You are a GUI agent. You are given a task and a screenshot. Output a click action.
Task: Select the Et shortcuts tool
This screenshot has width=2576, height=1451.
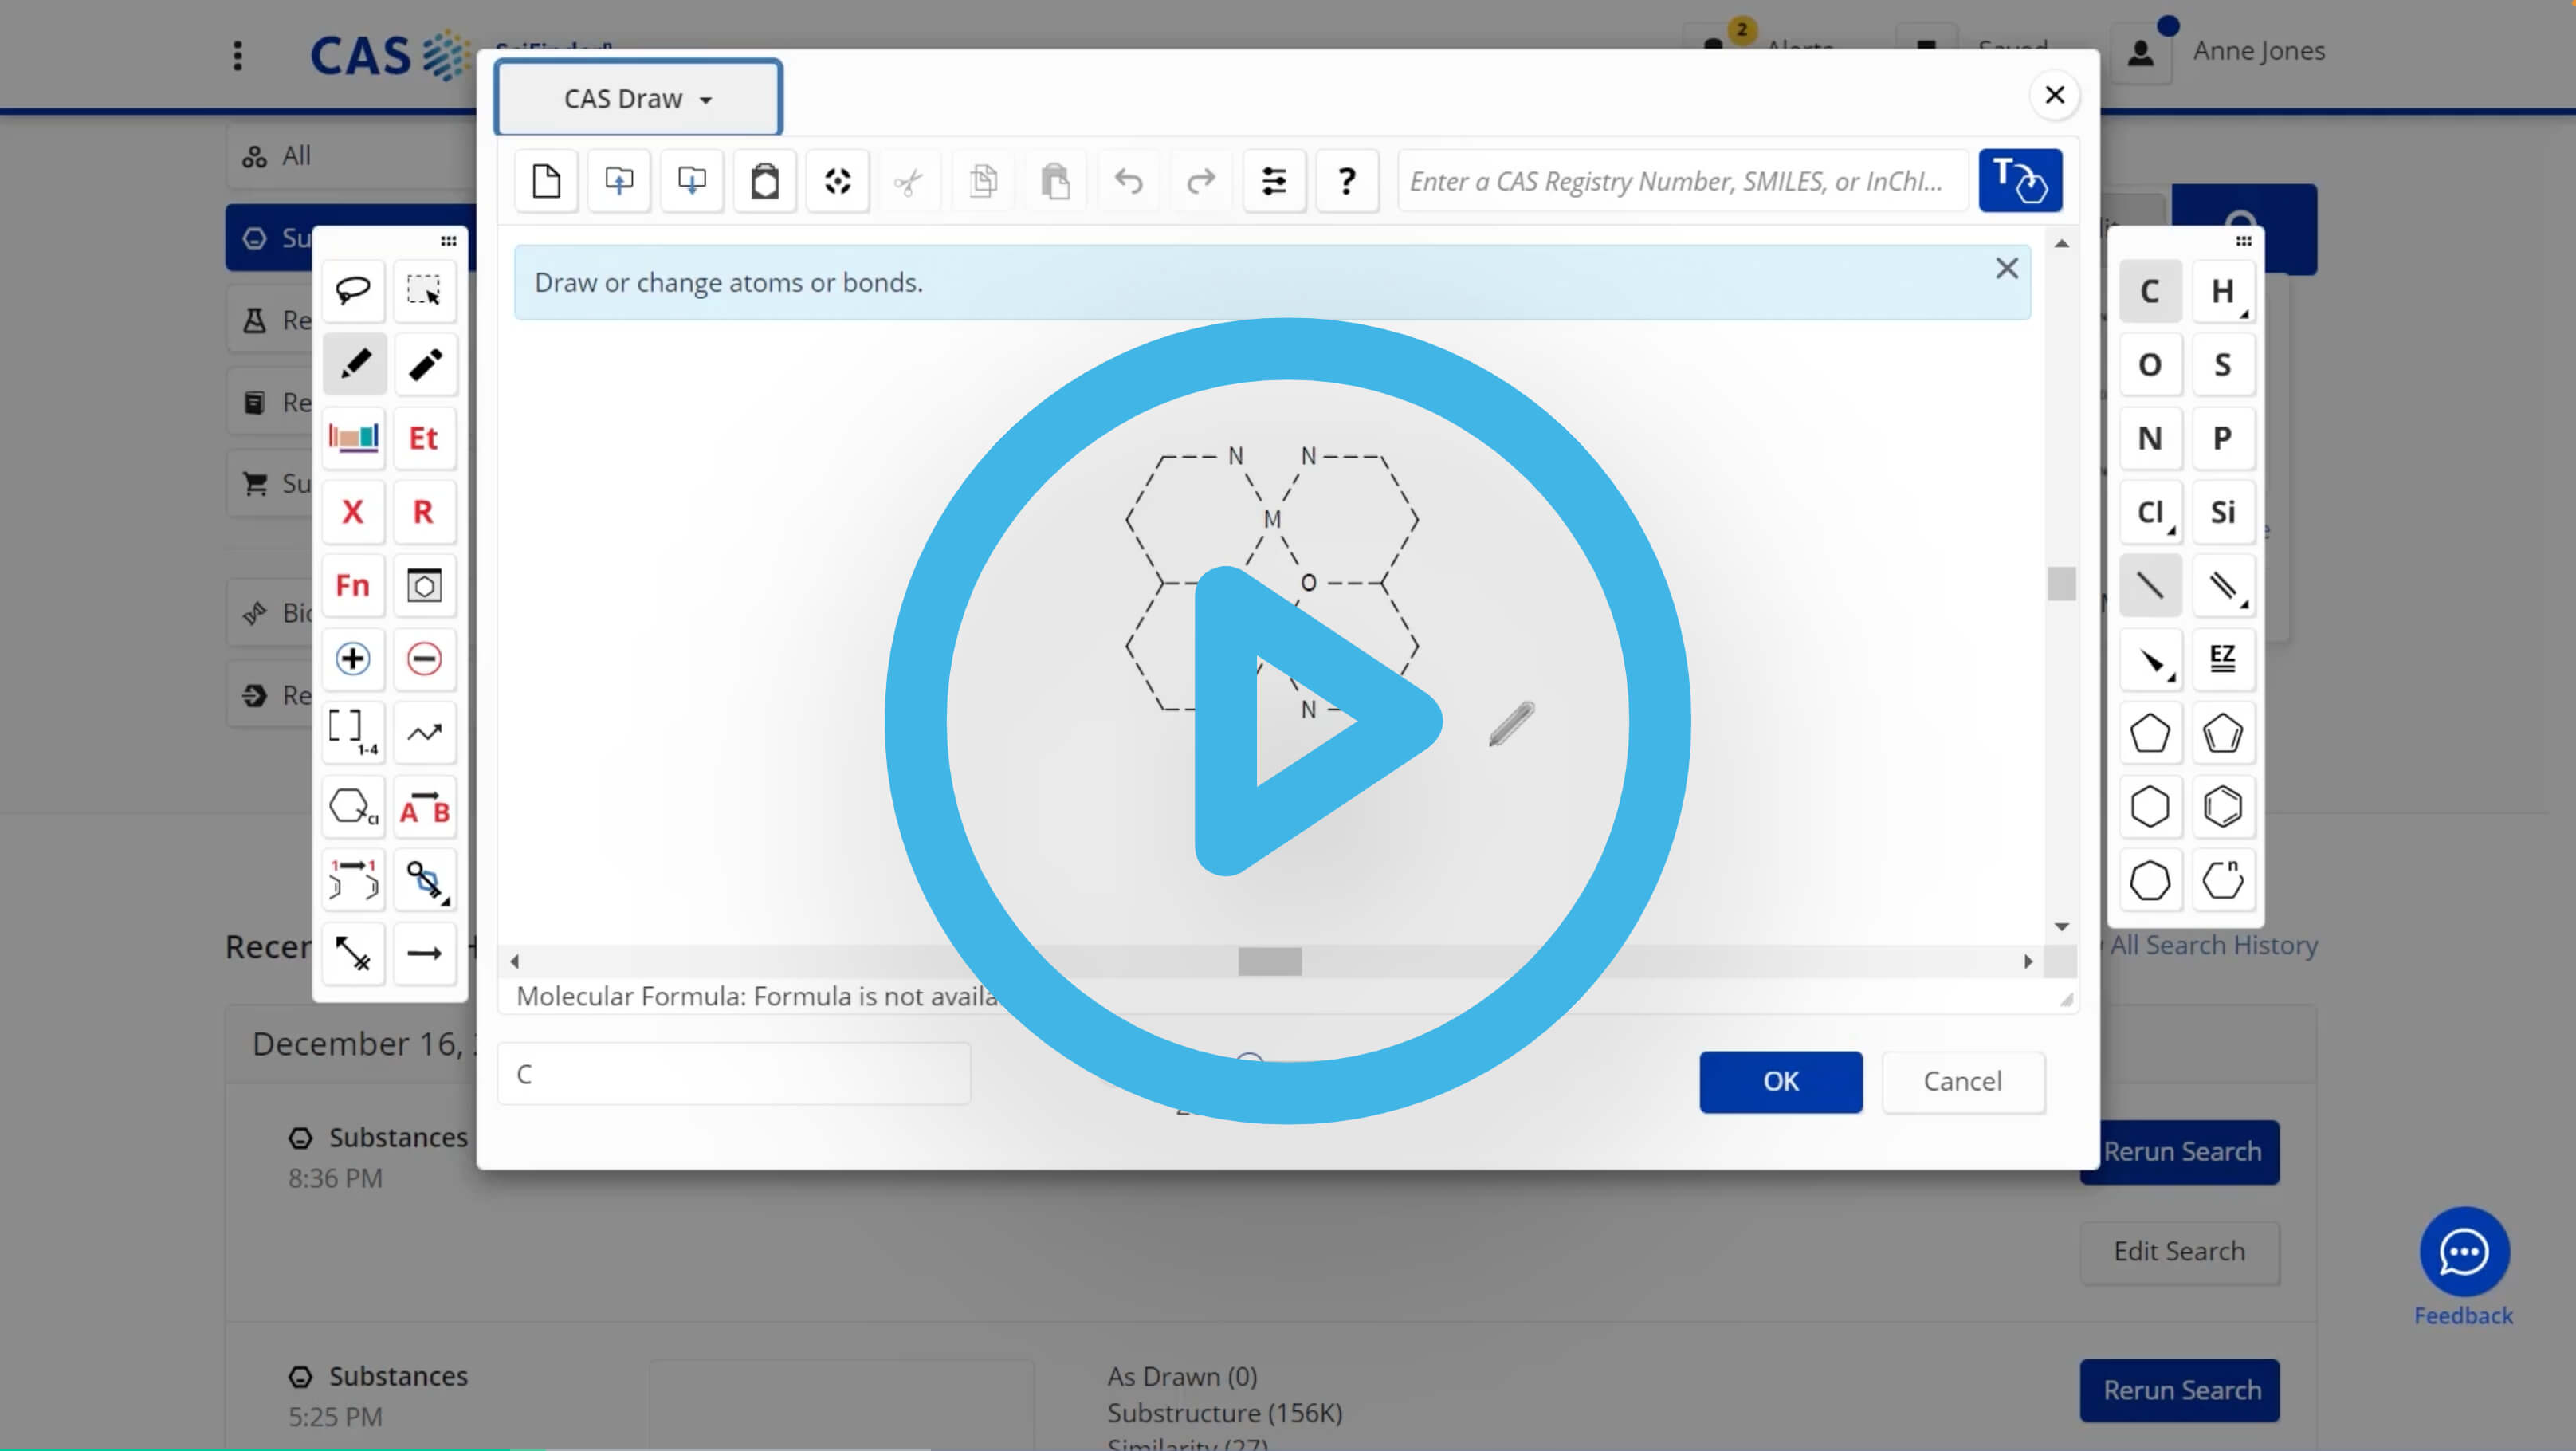click(x=424, y=438)
